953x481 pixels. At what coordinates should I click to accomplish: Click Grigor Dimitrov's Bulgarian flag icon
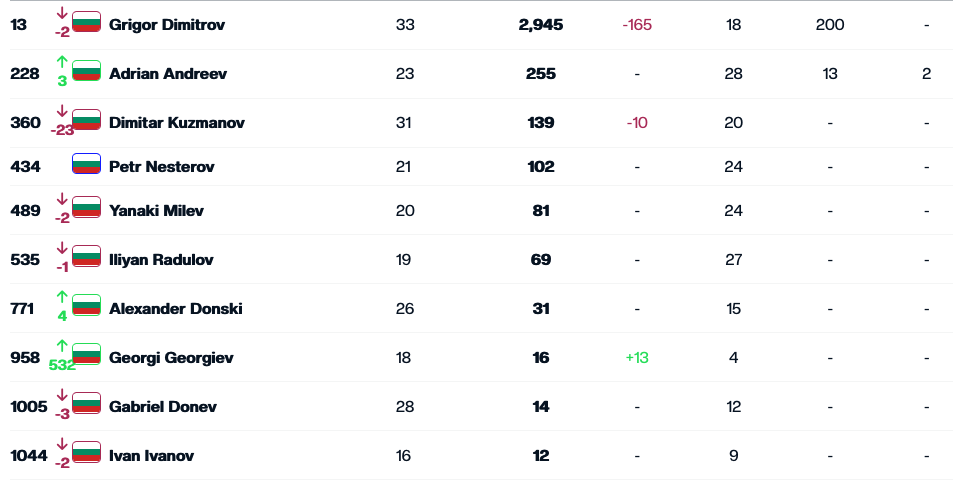(86, 22)
